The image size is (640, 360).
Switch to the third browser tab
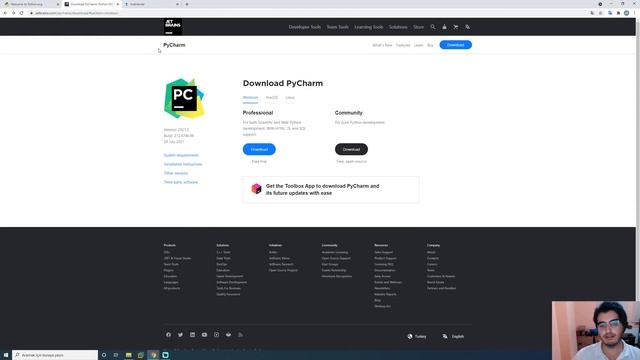pyautogui.click(x=151, y=4)
